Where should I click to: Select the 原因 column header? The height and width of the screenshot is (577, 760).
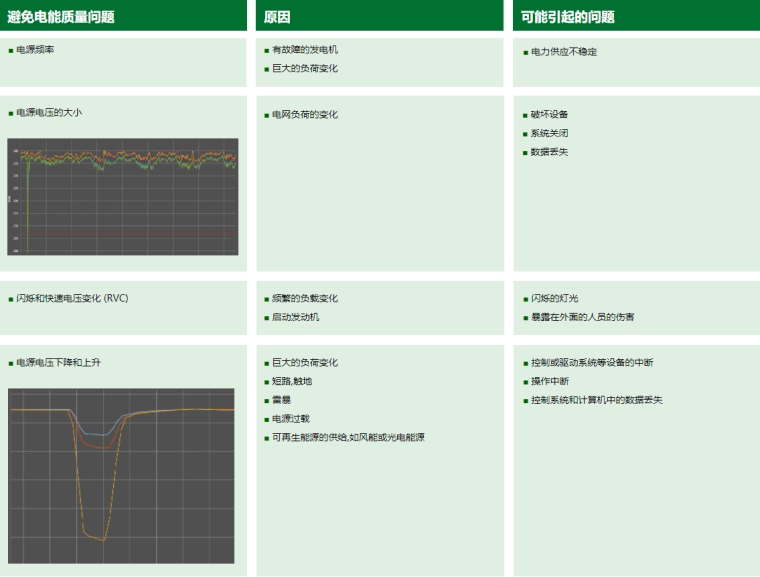(277, 17)
